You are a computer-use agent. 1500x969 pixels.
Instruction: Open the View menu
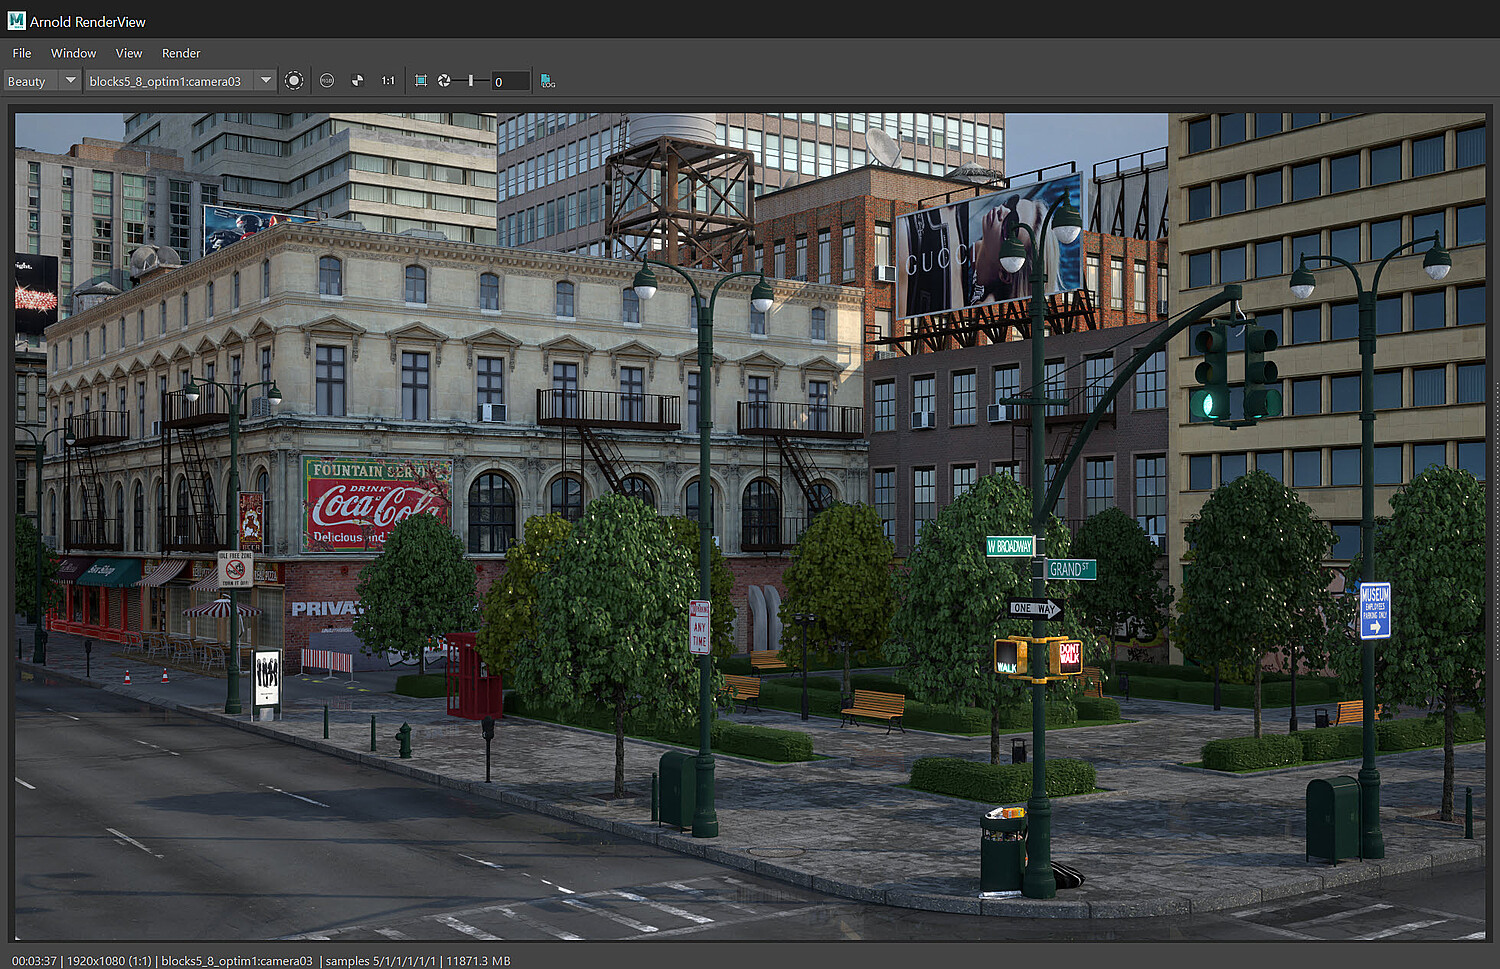[129, 53]
